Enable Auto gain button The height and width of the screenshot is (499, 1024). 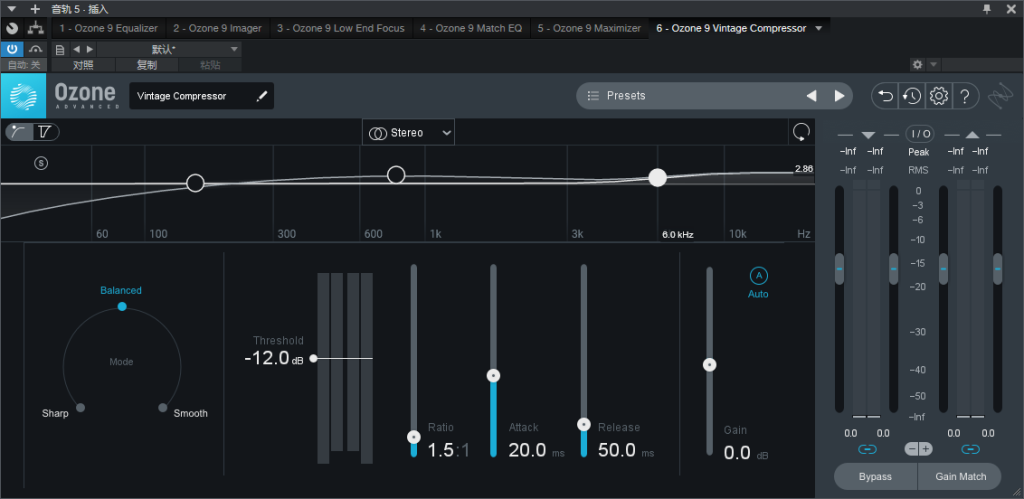coord(758,275)
